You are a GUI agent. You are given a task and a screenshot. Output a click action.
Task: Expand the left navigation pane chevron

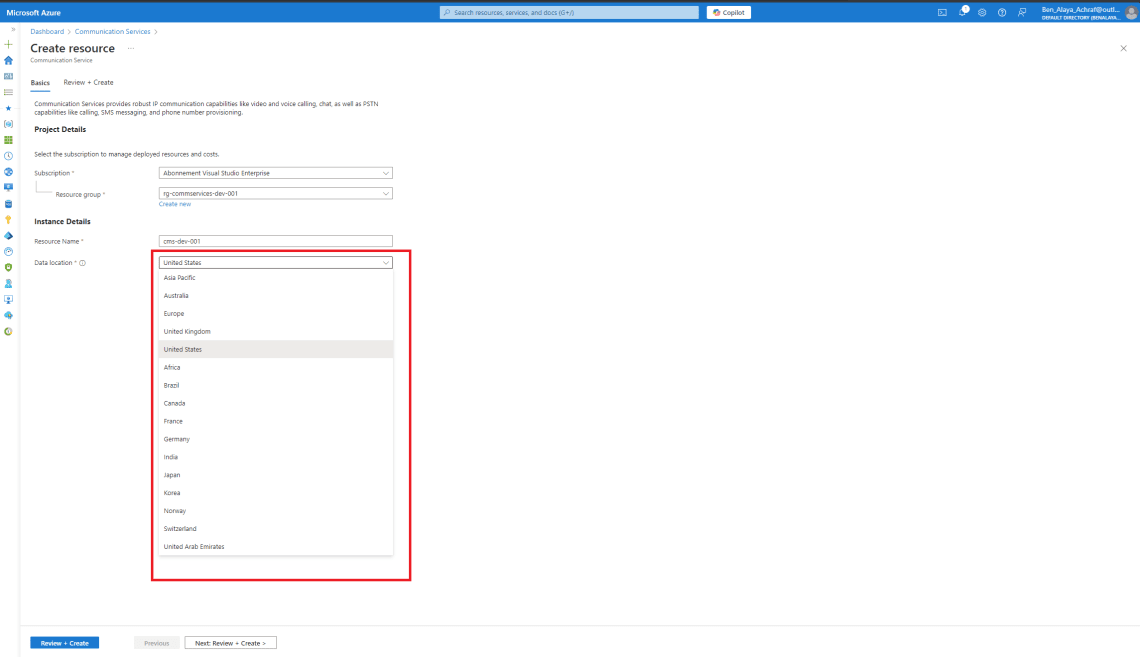(x=11, y=29)
